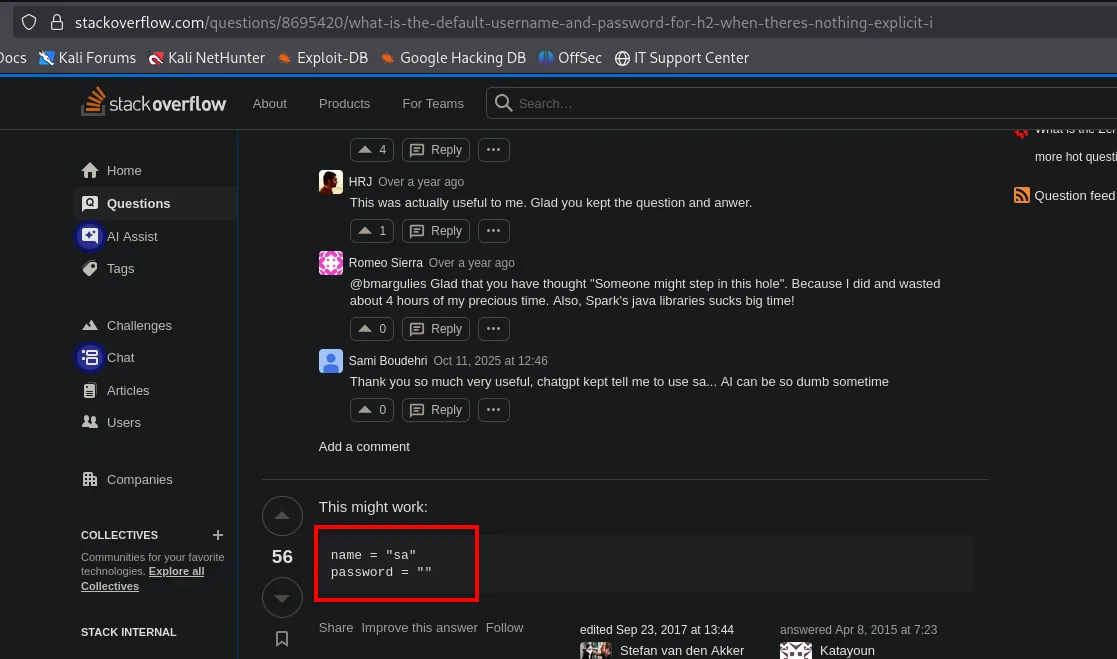Open Chat in the sidebar
1117x659 pixels.
[x=155, y=358]
